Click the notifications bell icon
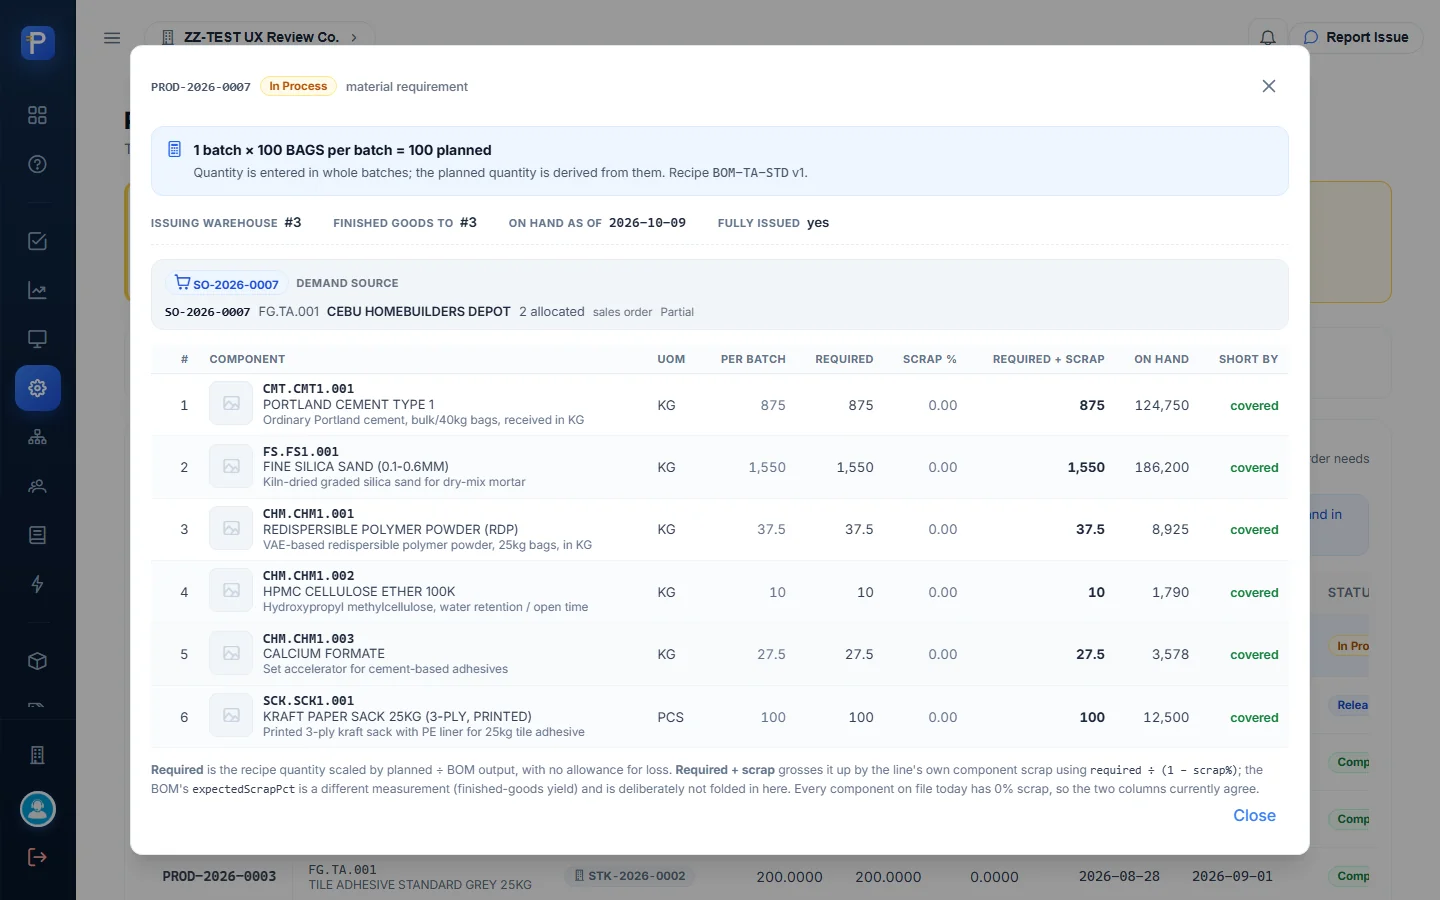This screenshot has height=900, width=1440. click(x=1267, y=37)
